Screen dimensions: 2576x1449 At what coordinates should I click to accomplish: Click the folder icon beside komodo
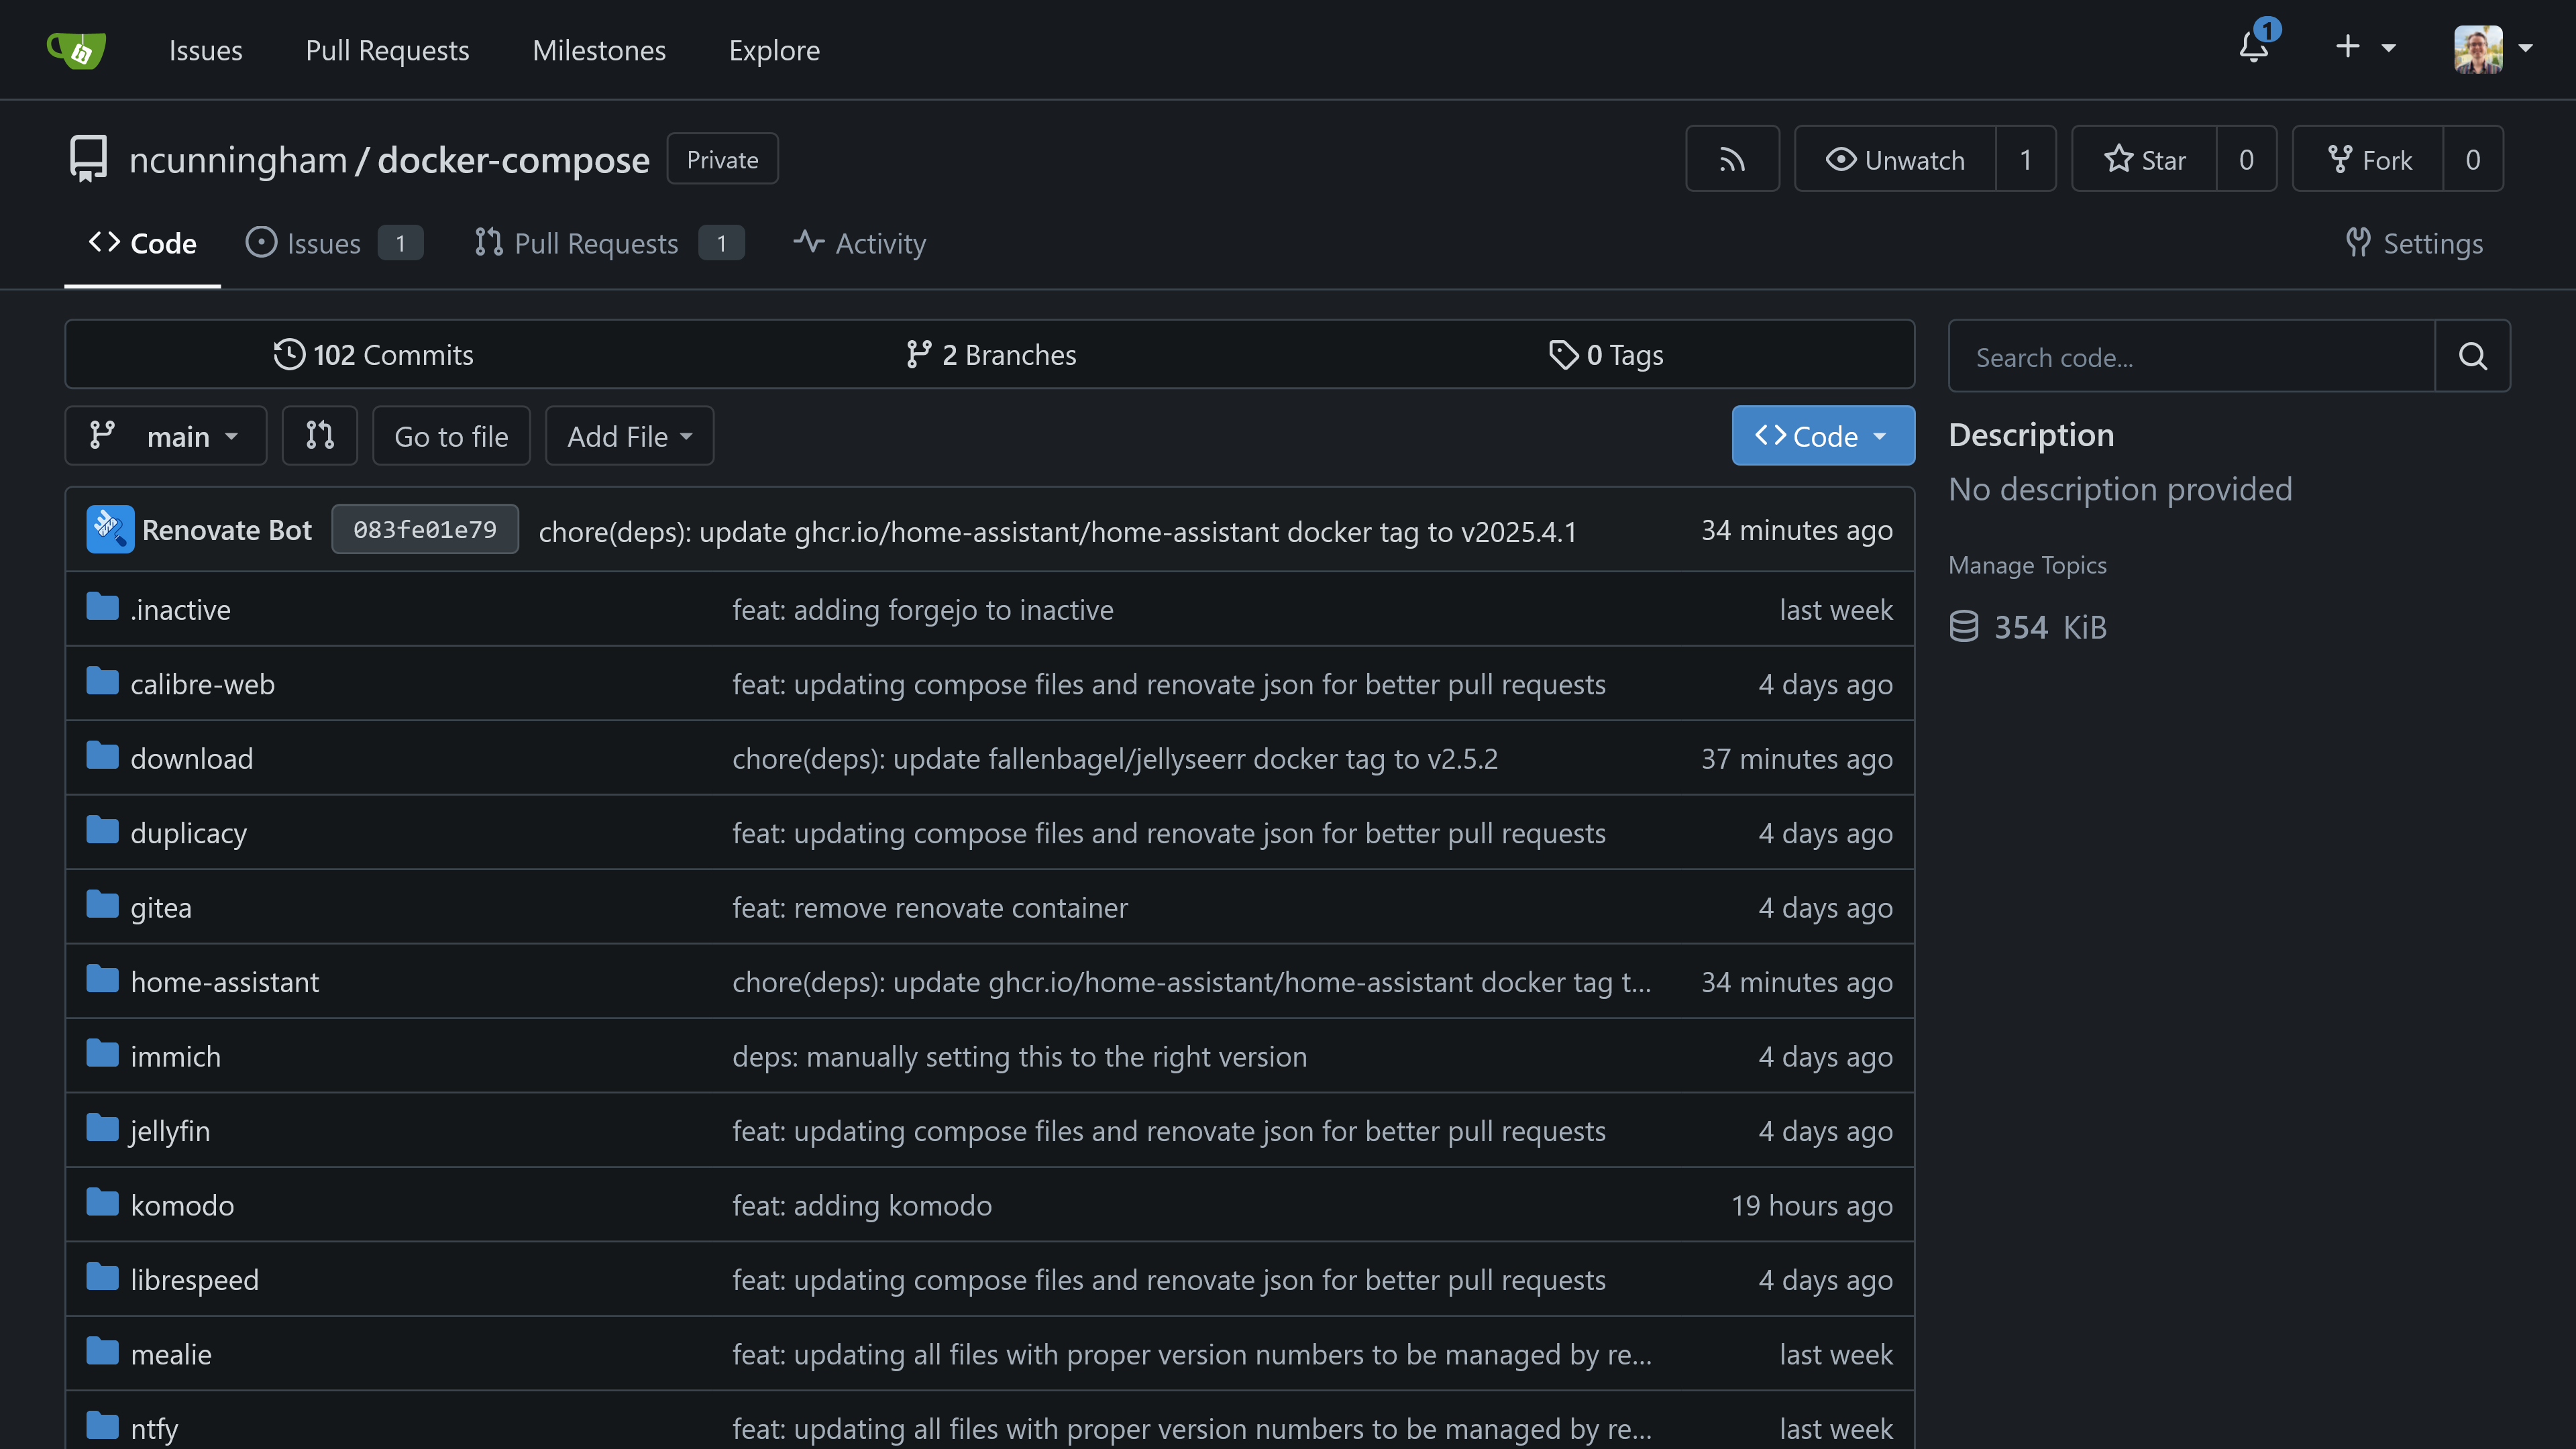coord(102,1203)
